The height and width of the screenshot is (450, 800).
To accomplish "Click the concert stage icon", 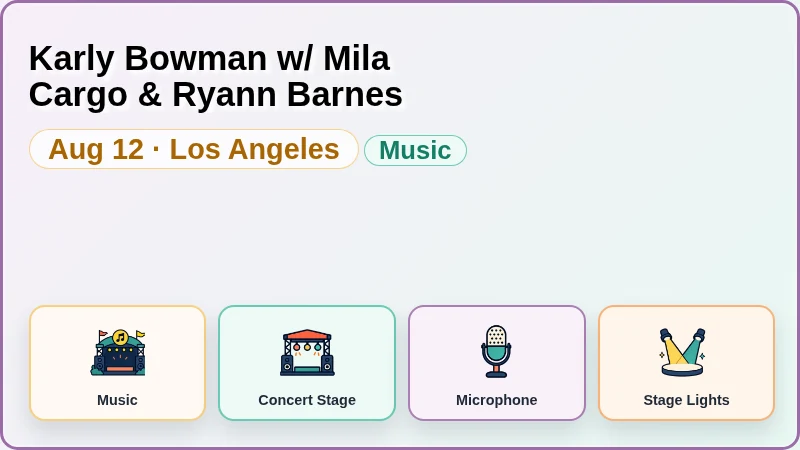I will pyautogui.click(x=307, y=352).
